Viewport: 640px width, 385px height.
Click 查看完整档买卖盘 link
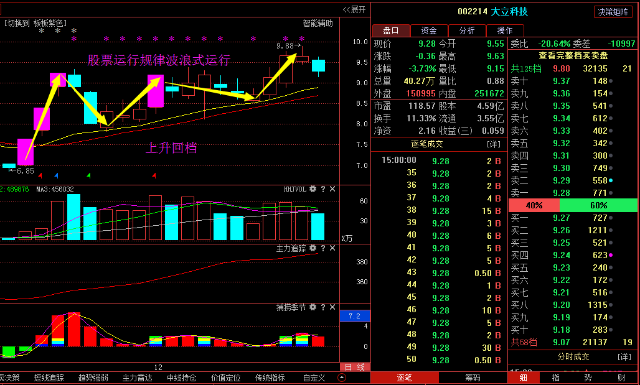pos(573,56)
